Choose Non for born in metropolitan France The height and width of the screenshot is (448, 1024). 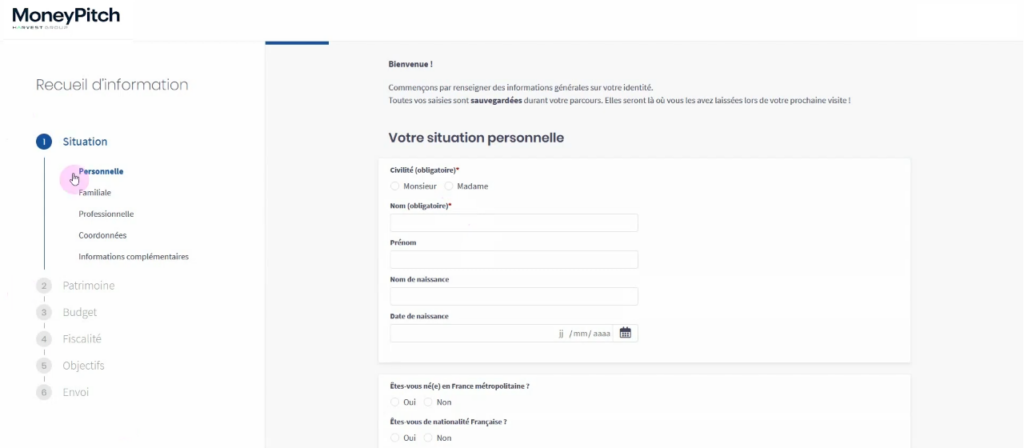tap(429, 402)
